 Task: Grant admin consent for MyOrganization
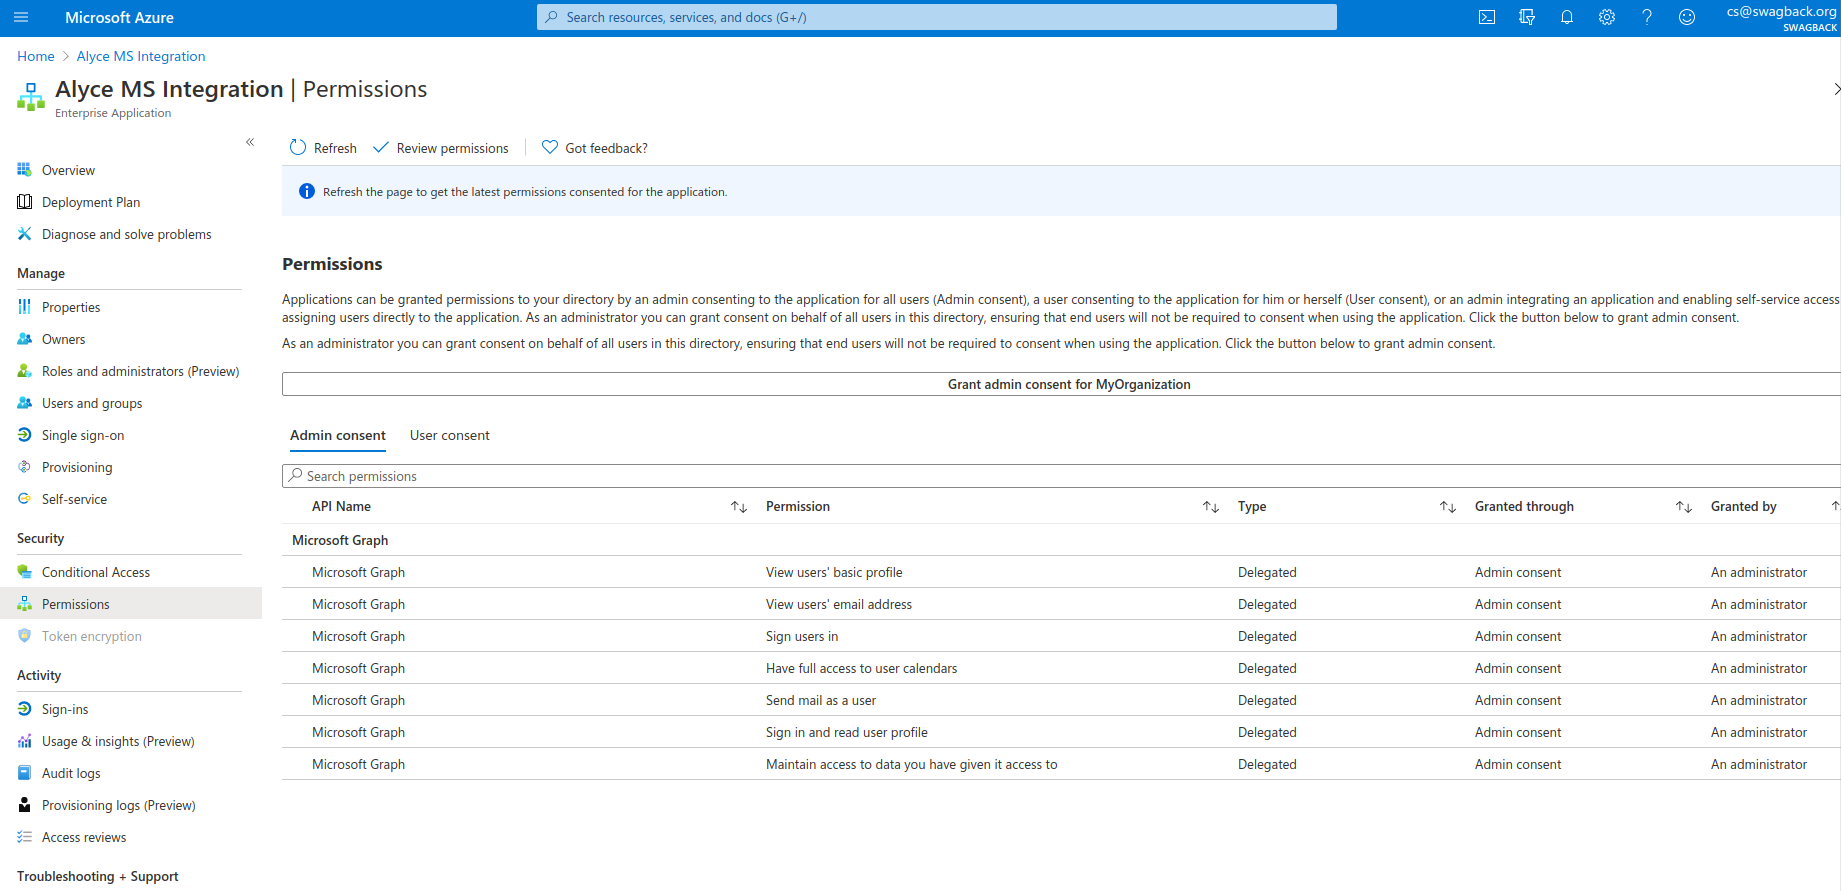coord(1062,384)
